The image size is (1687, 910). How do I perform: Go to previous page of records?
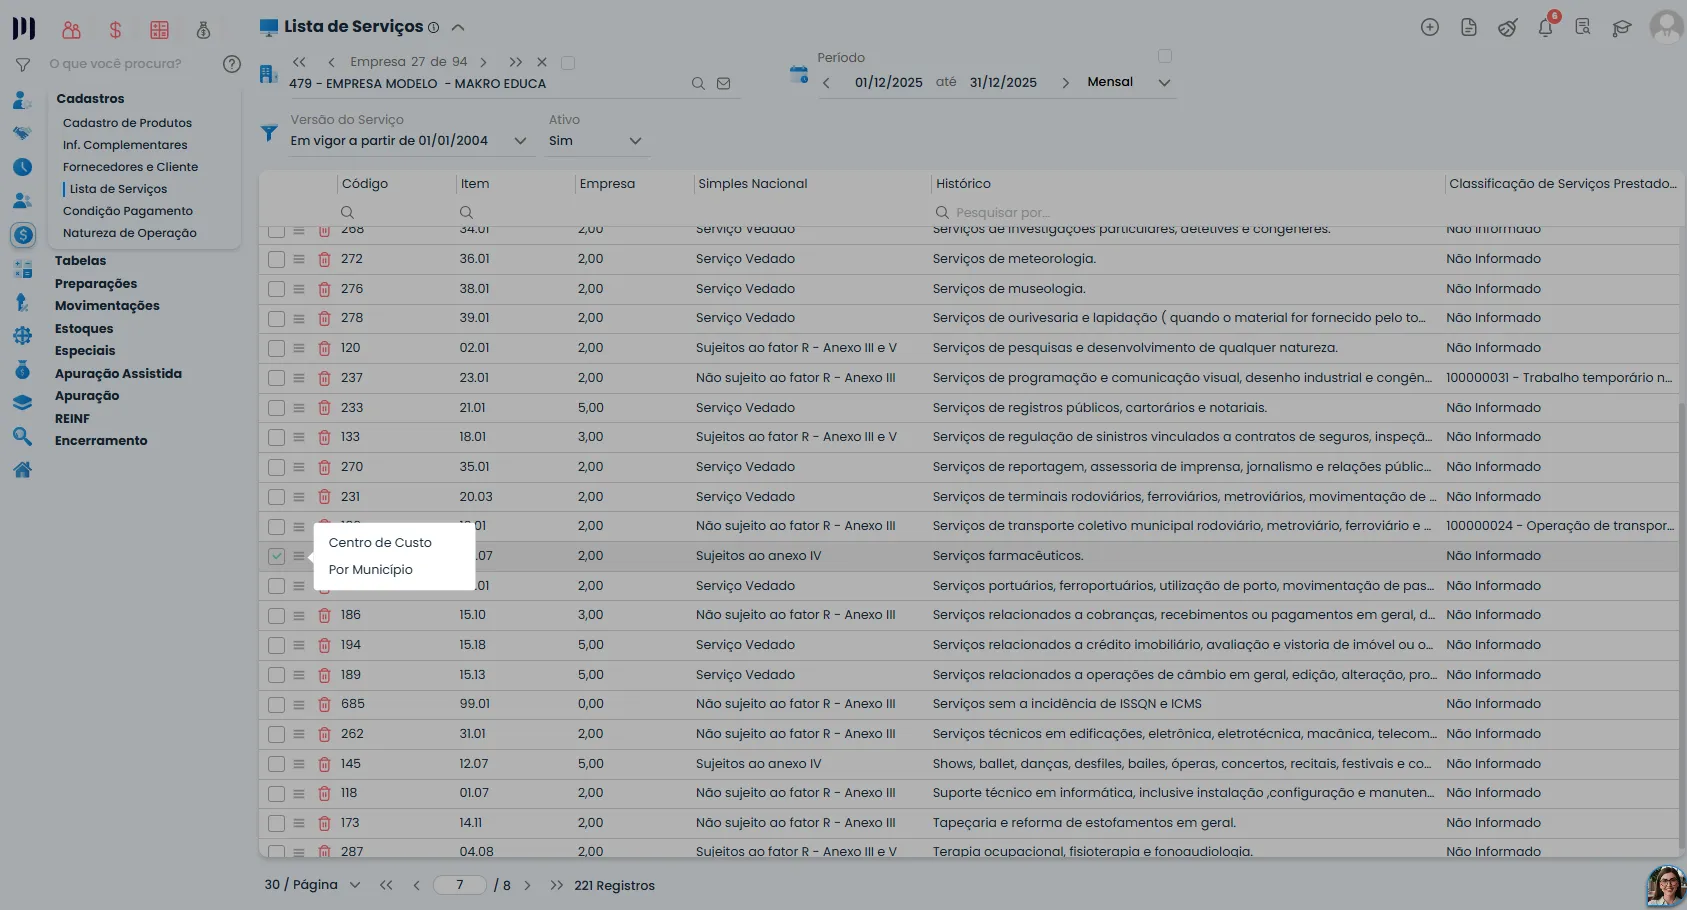(416, 885)
